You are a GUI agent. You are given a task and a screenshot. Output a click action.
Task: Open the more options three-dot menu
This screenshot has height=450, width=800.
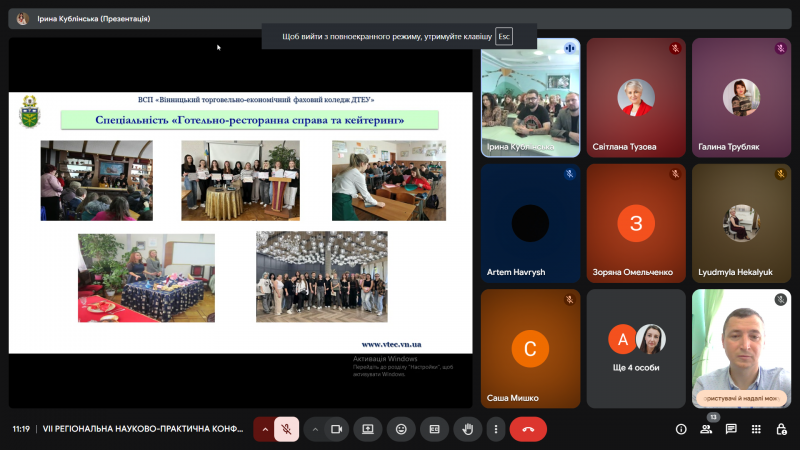[495, 429]
